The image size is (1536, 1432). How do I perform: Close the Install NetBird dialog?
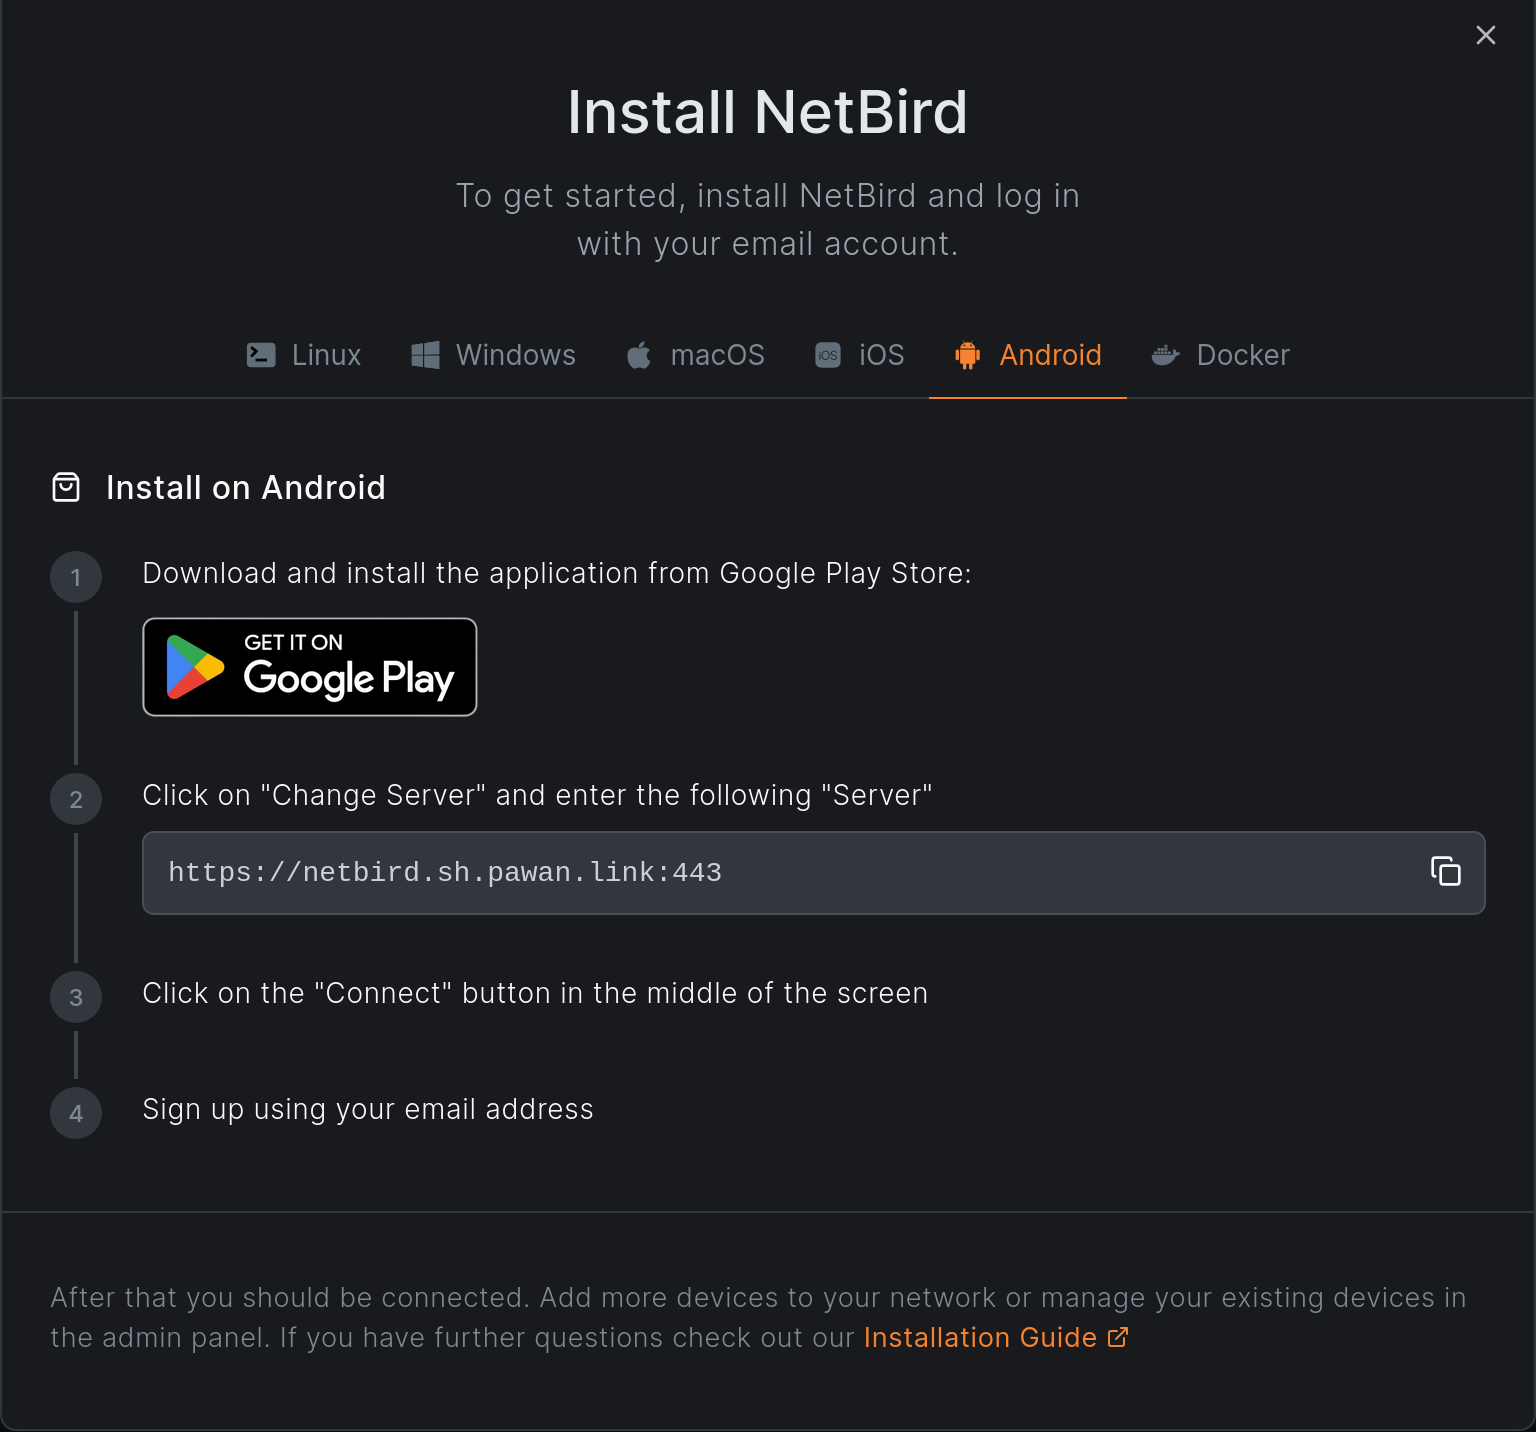pyautogui.click(x=1486, y=35)
